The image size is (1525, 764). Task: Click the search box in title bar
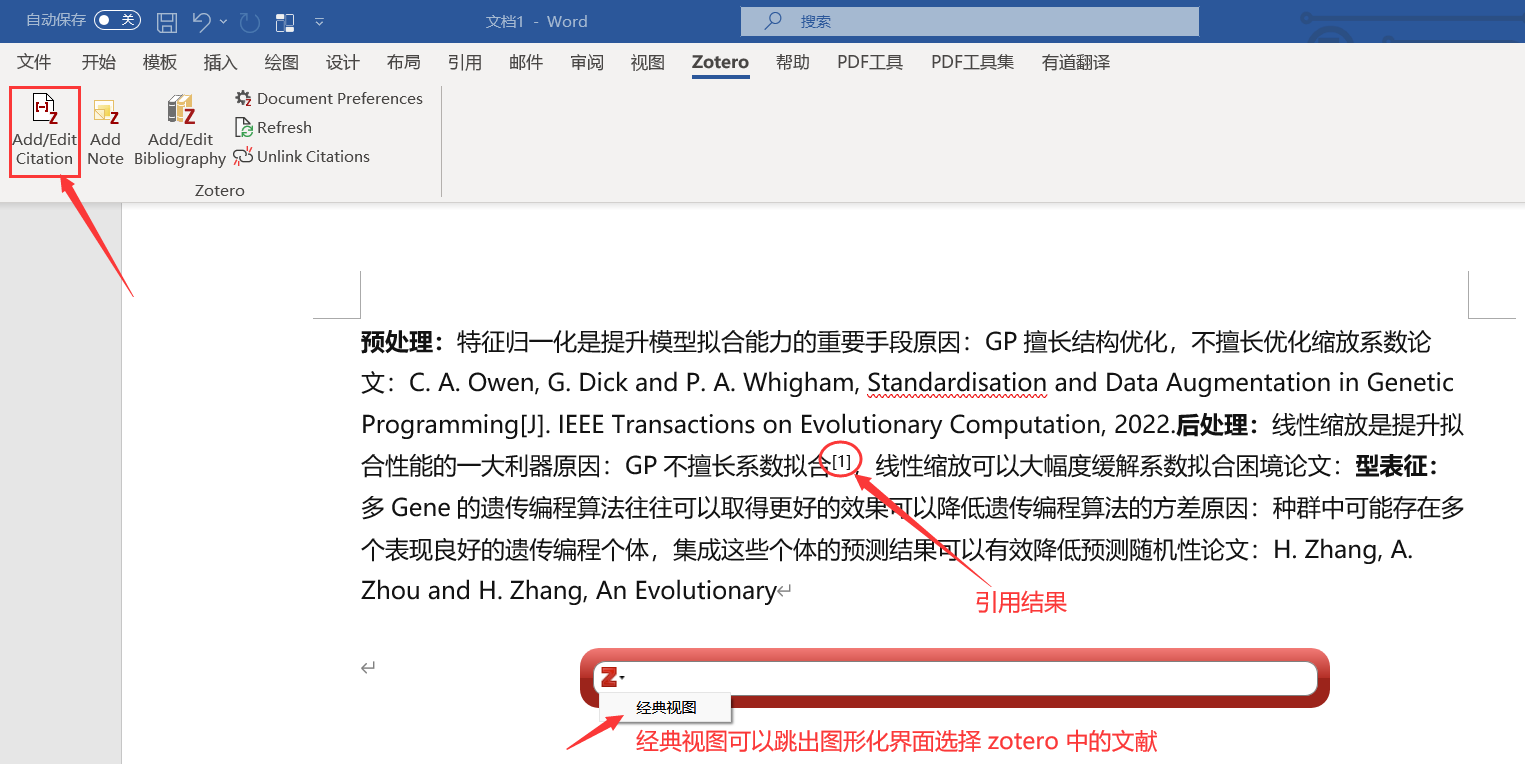coord(969,21)
